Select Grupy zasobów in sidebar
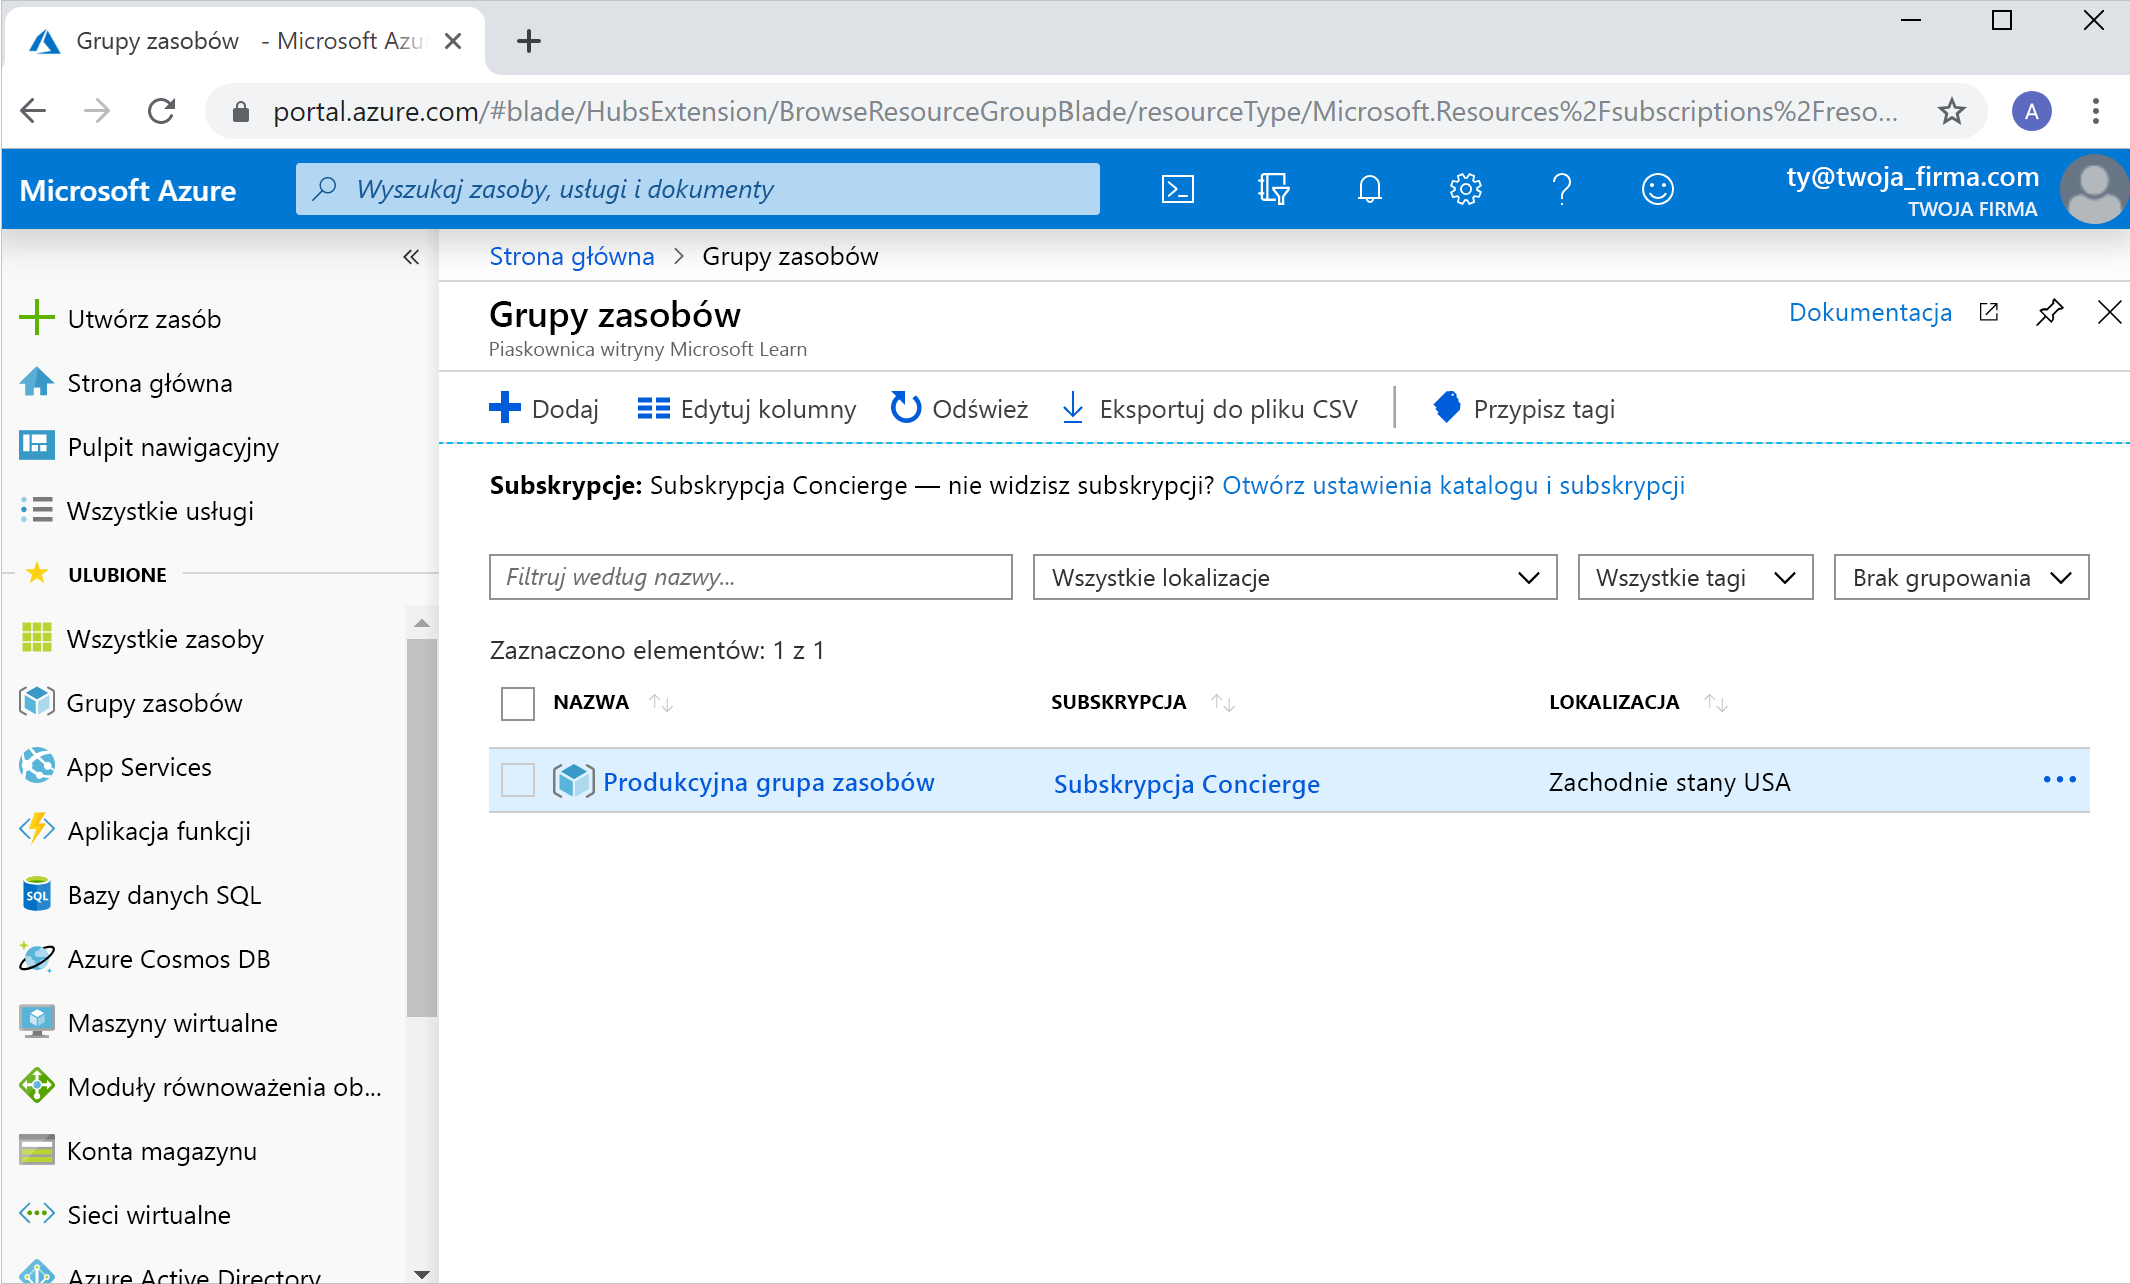Image resolution: width=2130 pixels, height=1284 pixels. pyautogui.click(x=131, y=703)
